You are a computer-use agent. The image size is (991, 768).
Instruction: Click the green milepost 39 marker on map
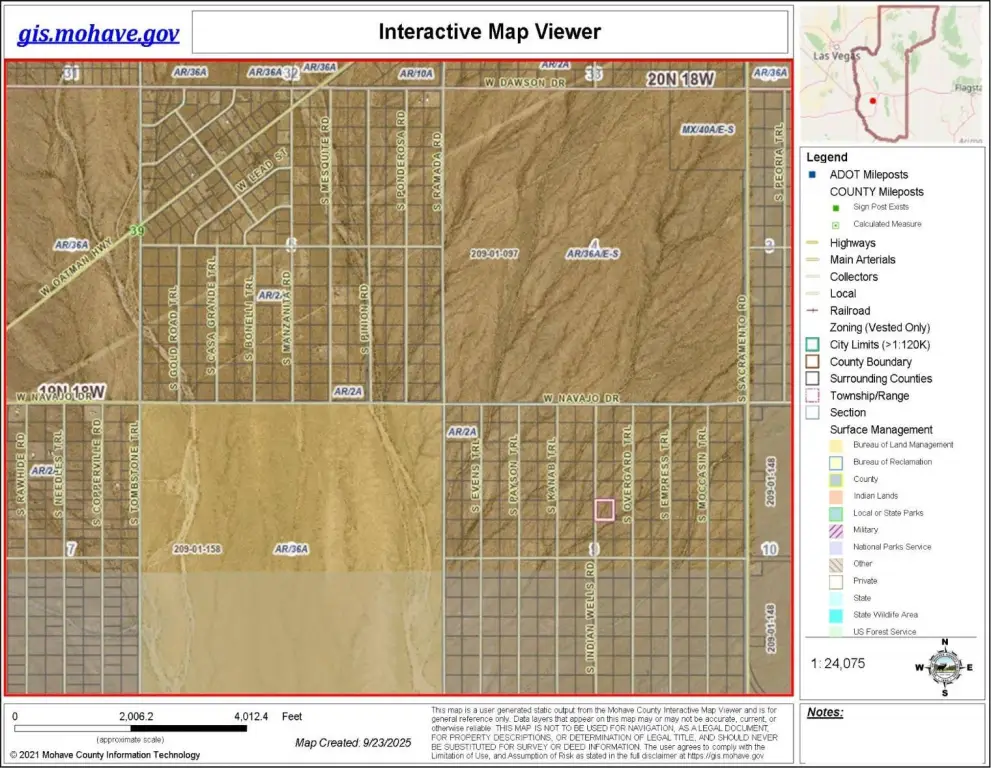134,232
